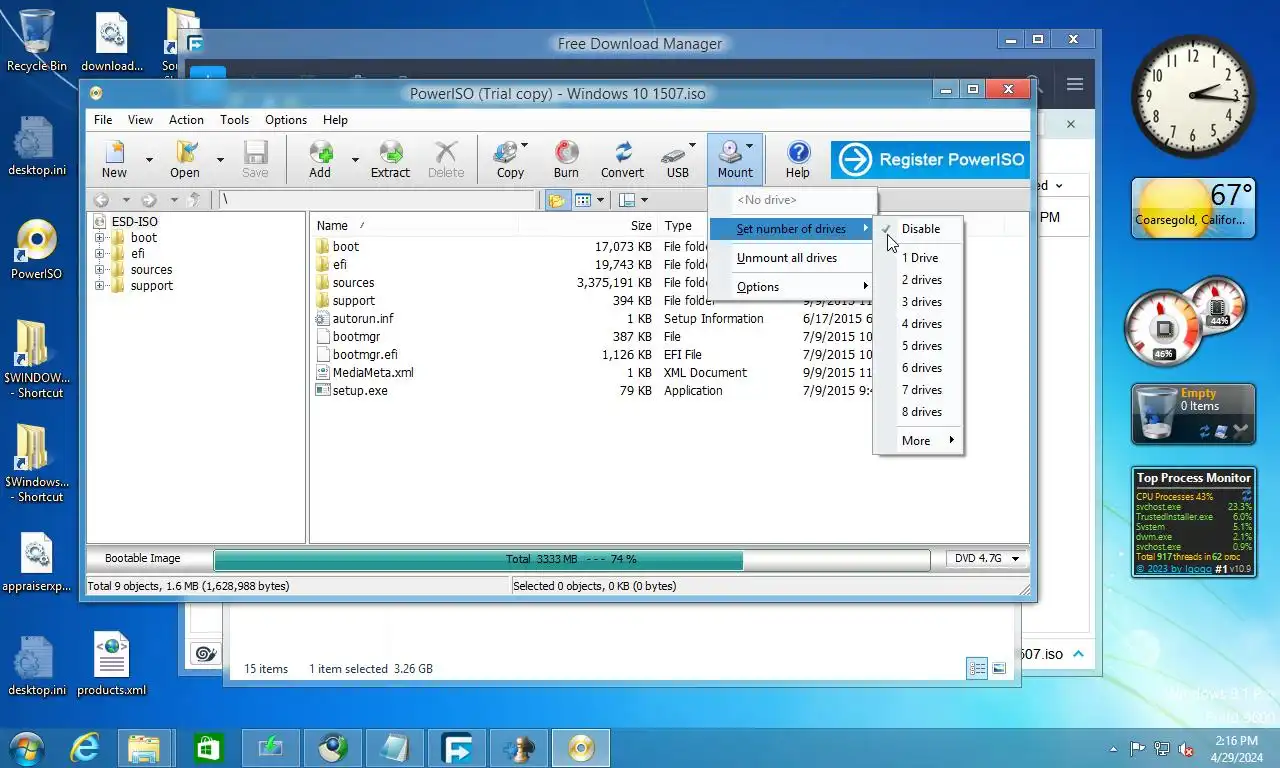This screenshot has width=1280, height=768.
Task: Select the bootmgr.efi file row
Action: click(x=365, y=355)
